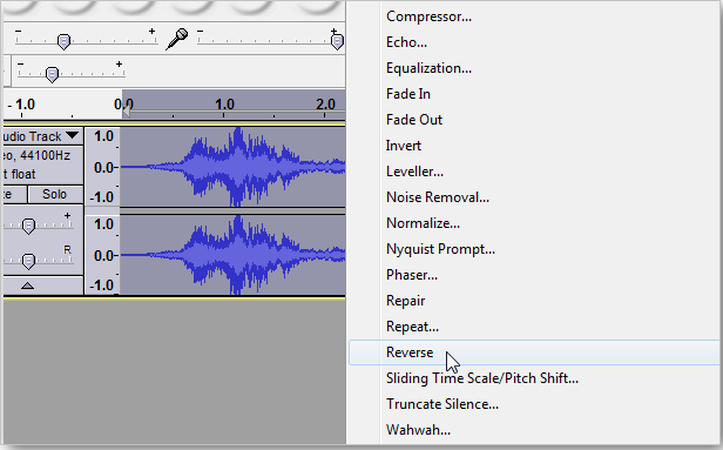Click the playback speed slider handle
The width and height of the screenshot is (723, 450).
pyautogui.click(x=52, y=74)
